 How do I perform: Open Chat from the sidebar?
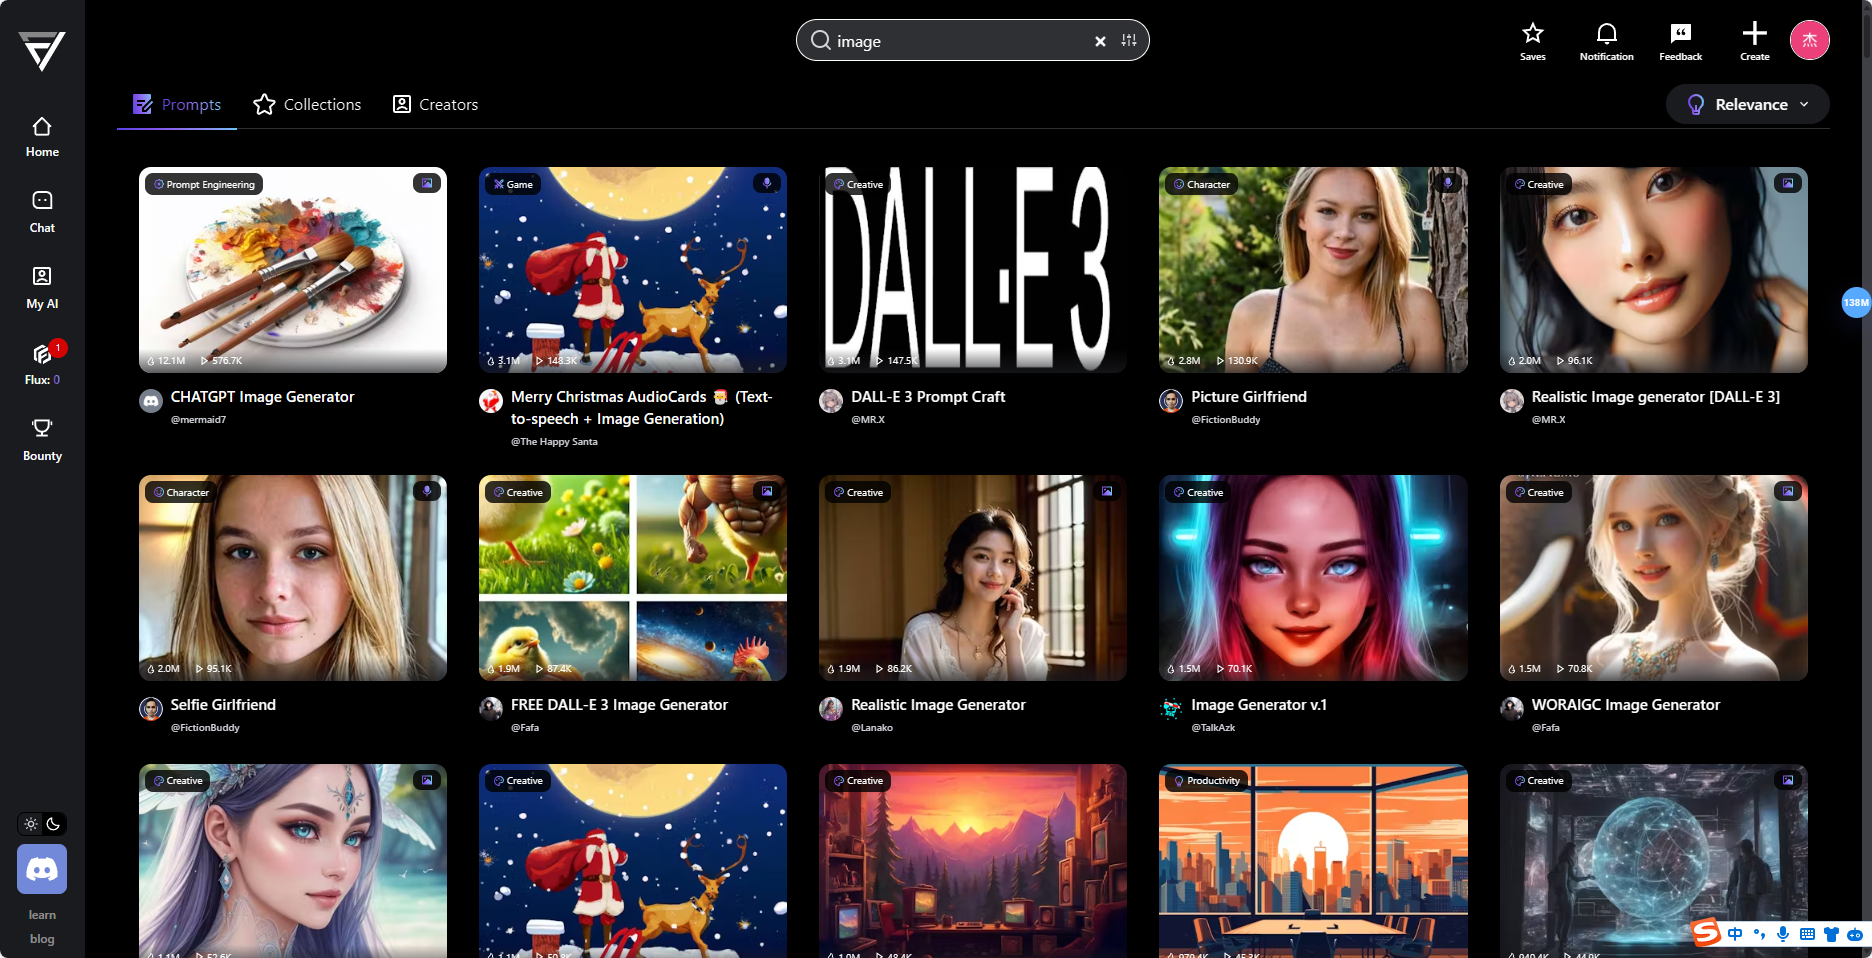(x=42, y=213)
